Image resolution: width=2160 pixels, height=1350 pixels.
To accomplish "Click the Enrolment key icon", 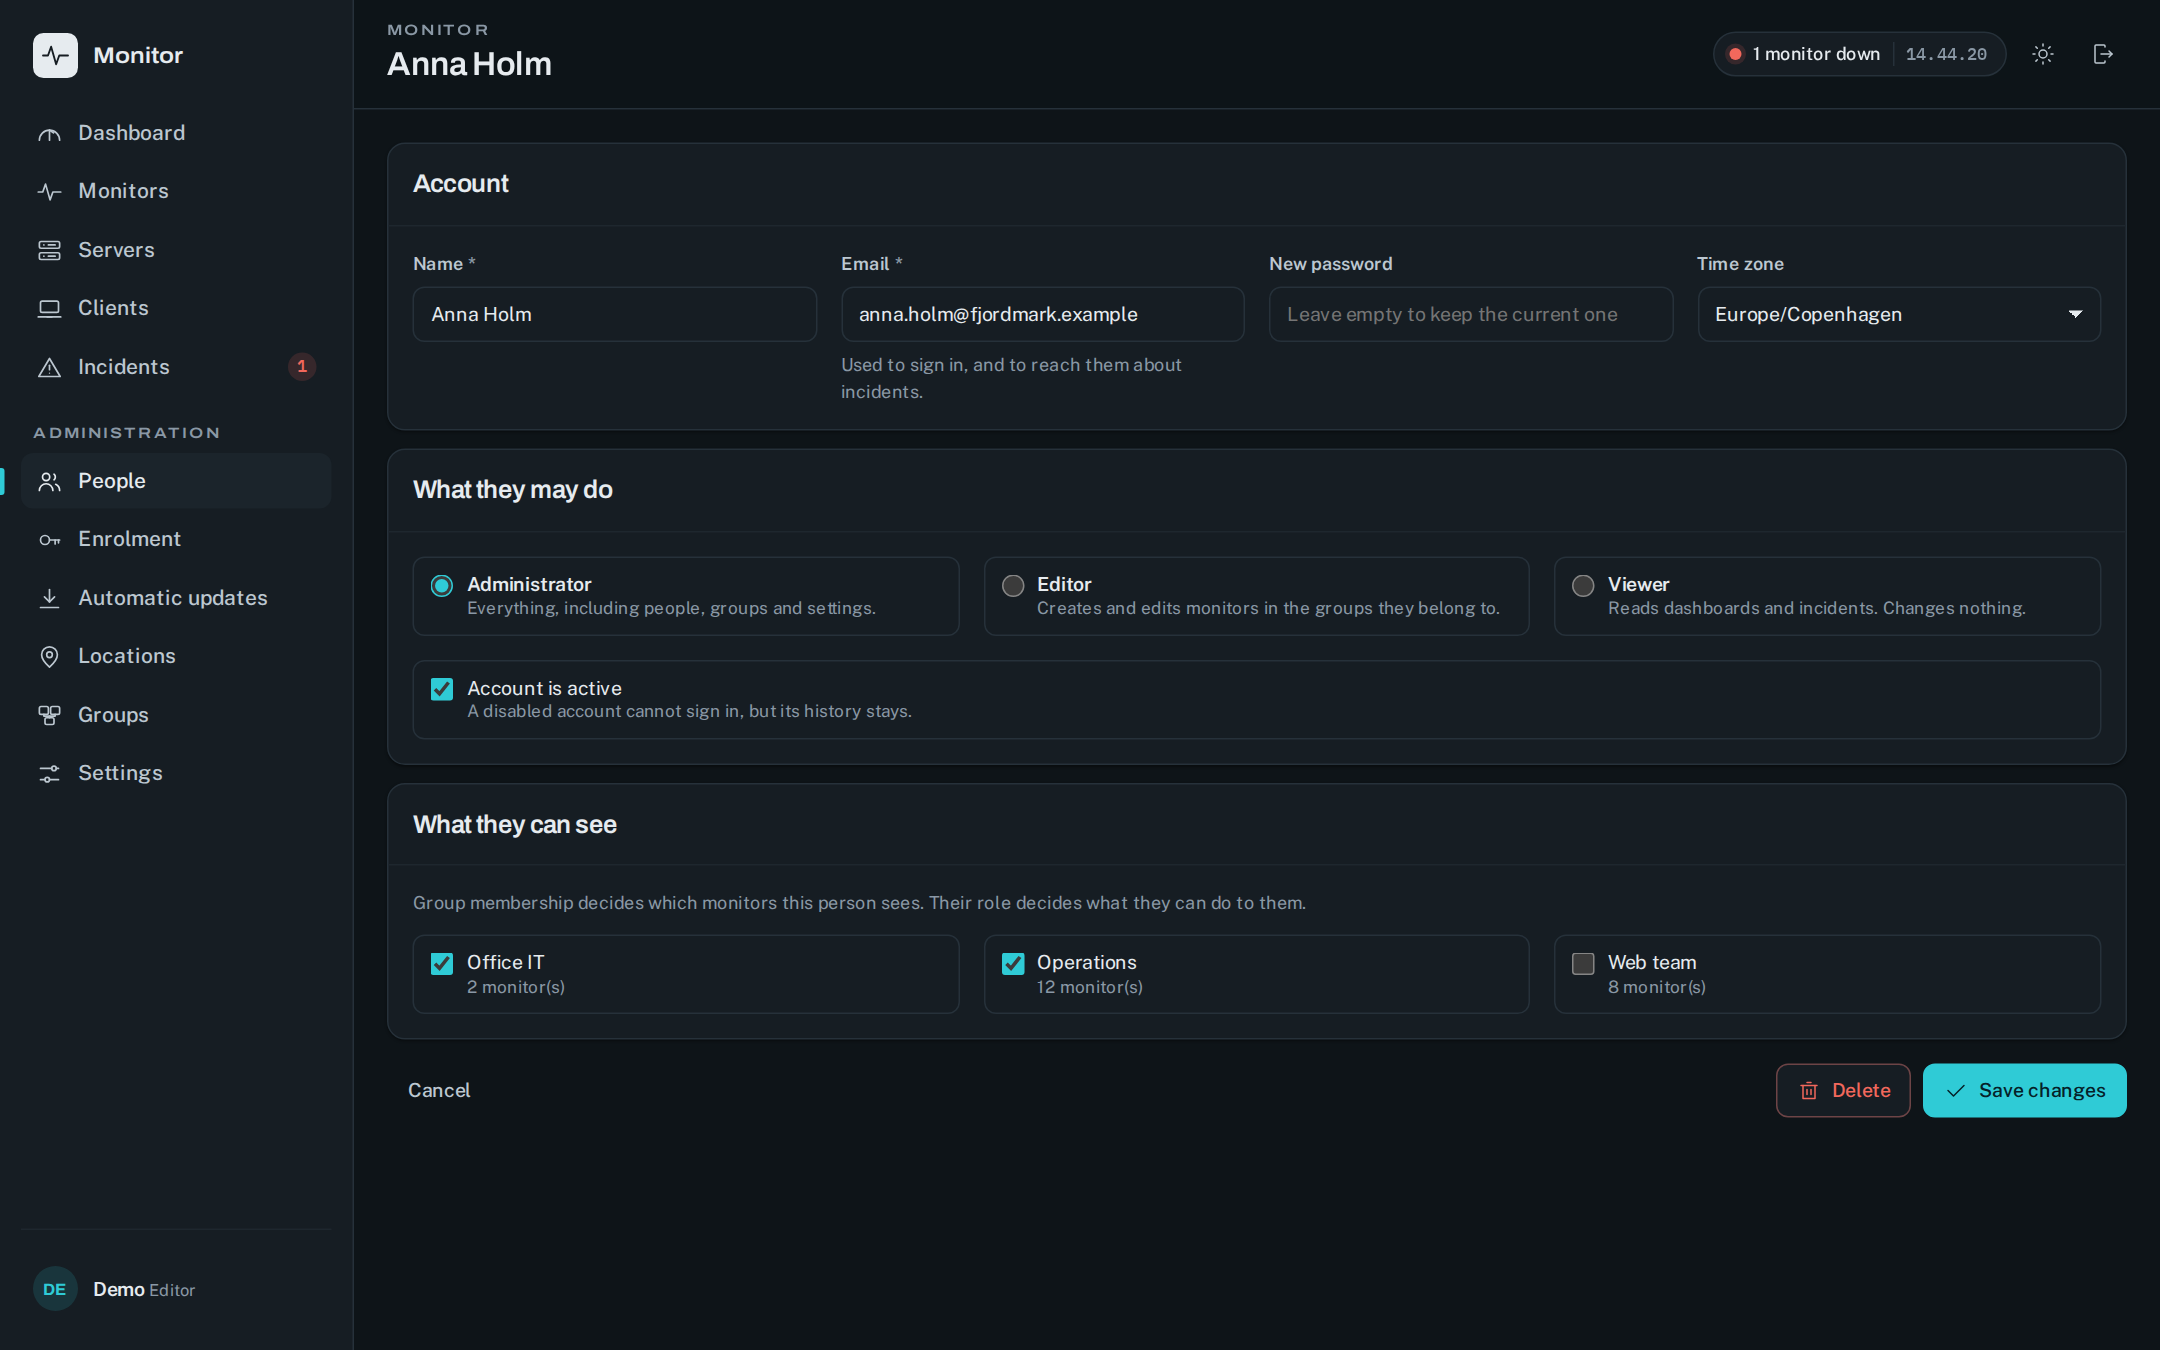I will point(49,540).
